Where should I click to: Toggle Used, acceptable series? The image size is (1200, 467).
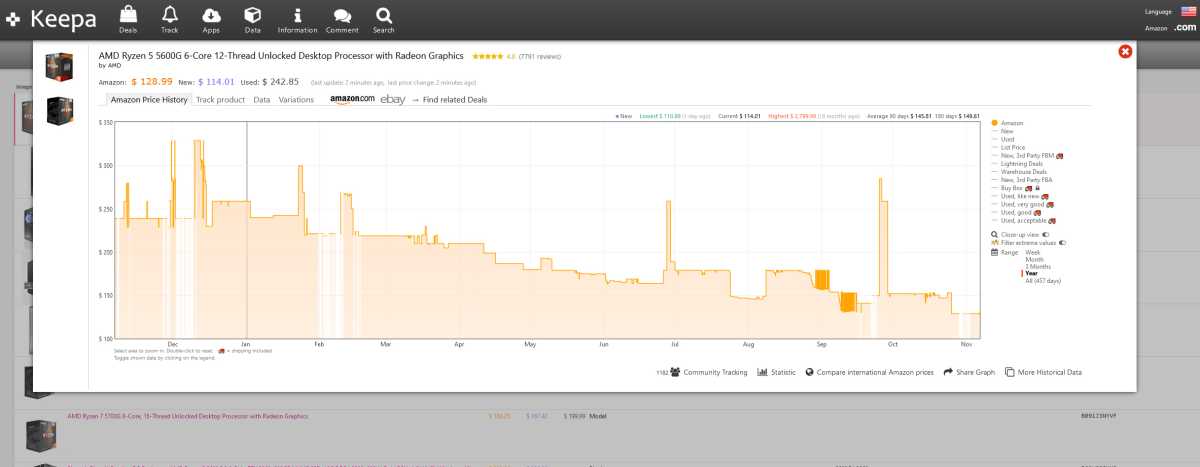pyautogui.click(x=1024, y=220)
